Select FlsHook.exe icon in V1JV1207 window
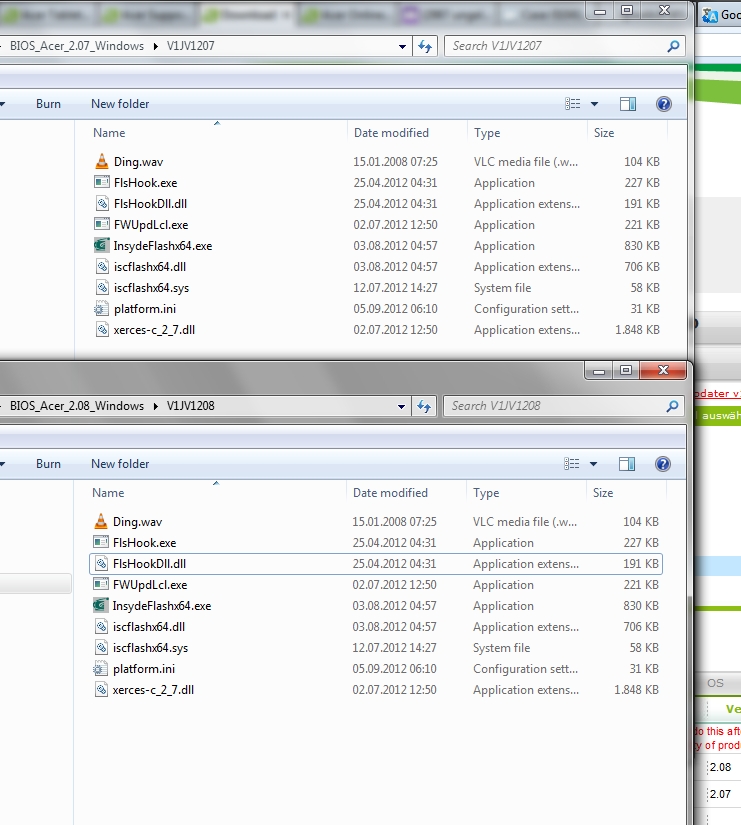Screen dimensions: 741x825 coord(102,183)
